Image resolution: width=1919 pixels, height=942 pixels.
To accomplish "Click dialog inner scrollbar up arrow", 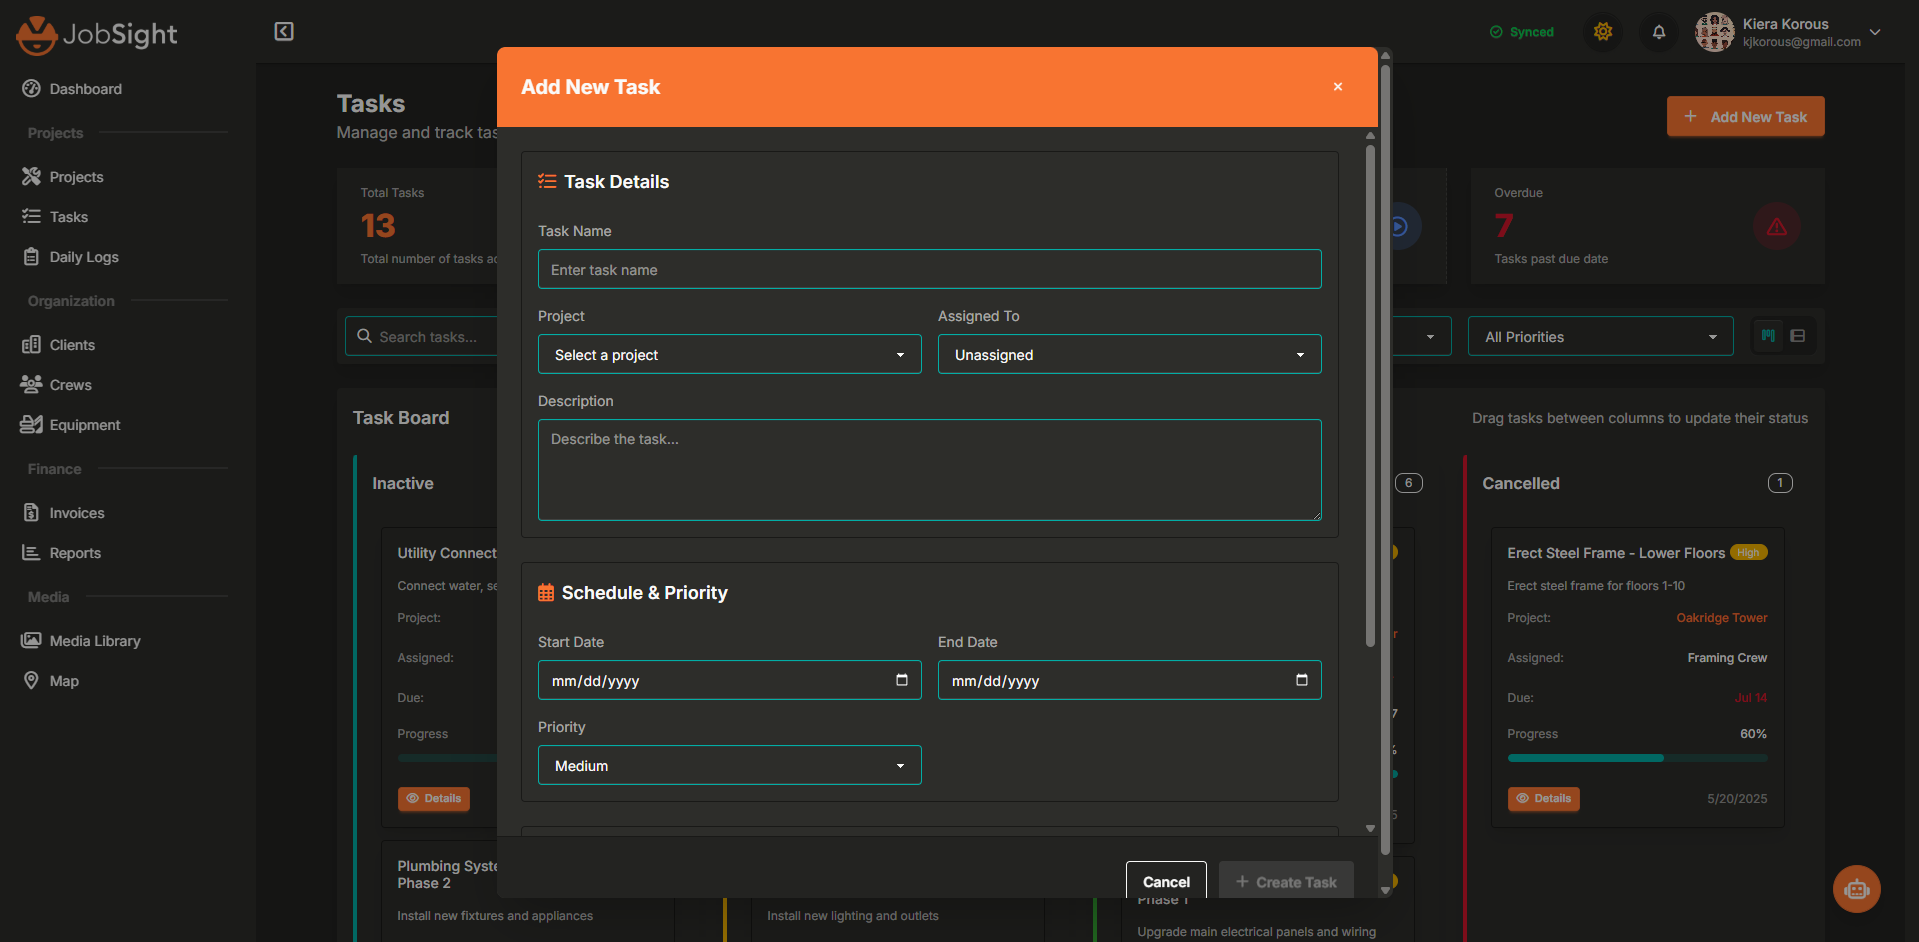I will click(1371, 135).
